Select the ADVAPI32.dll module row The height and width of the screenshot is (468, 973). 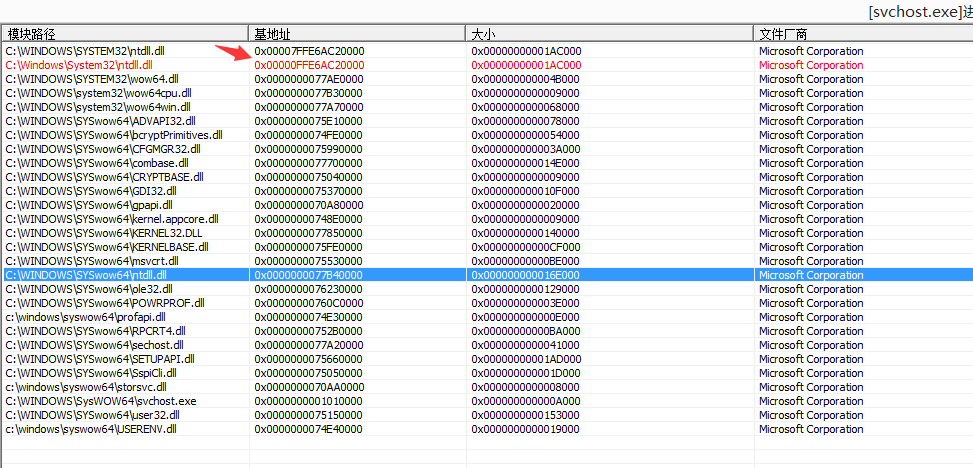click(x=488, y=121)
